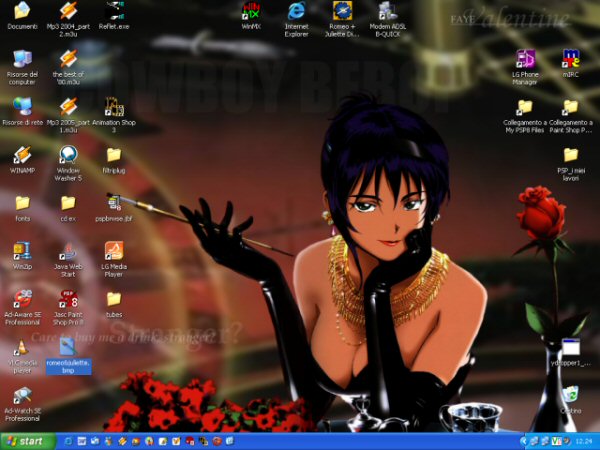Click the Winamp quick launch icon
This screenshot has width=600, height=450.
[122, 442]
